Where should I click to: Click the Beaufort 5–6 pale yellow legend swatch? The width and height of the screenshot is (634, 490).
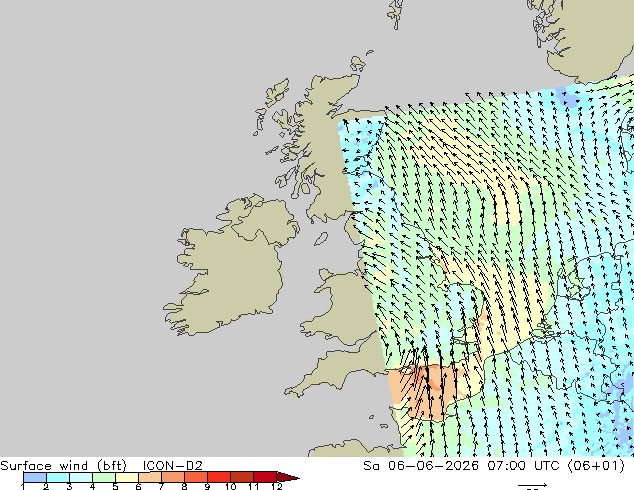tap(127, 477)
